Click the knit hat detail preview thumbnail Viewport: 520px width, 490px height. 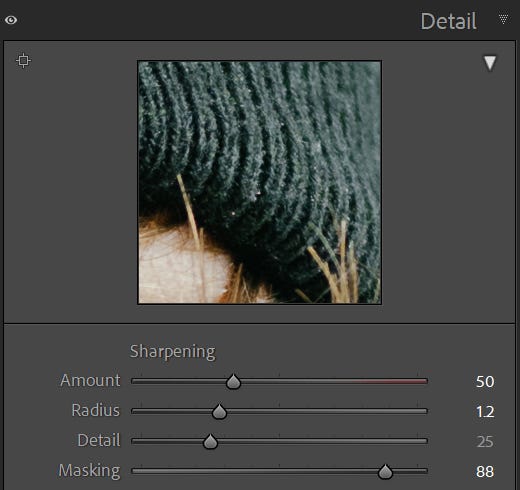[x=260, y=182]
